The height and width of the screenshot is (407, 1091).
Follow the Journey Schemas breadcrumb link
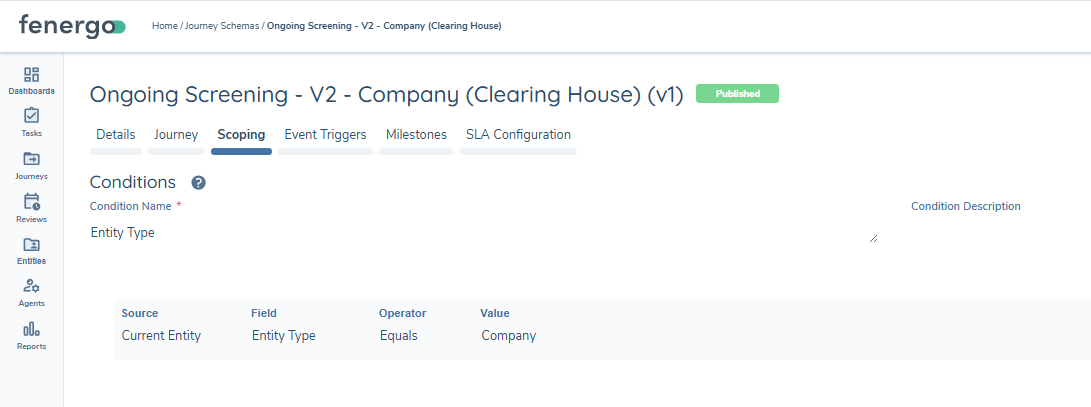pos(222,26)
